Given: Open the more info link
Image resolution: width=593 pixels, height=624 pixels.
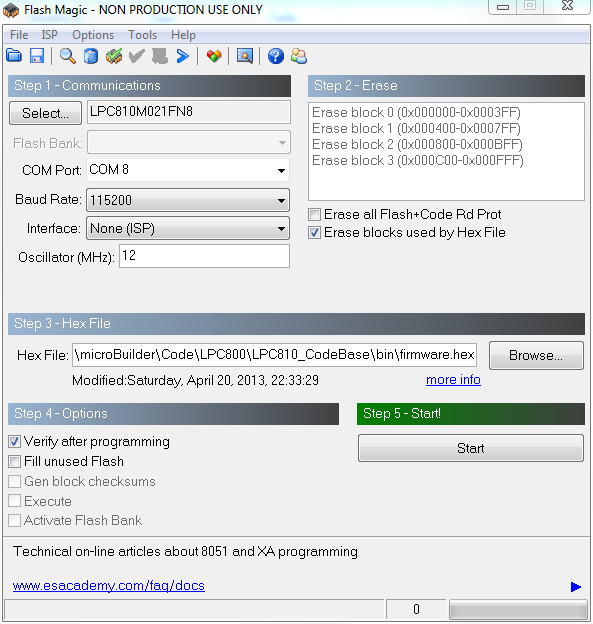Looking at the screenshot, I should [453, 380].
